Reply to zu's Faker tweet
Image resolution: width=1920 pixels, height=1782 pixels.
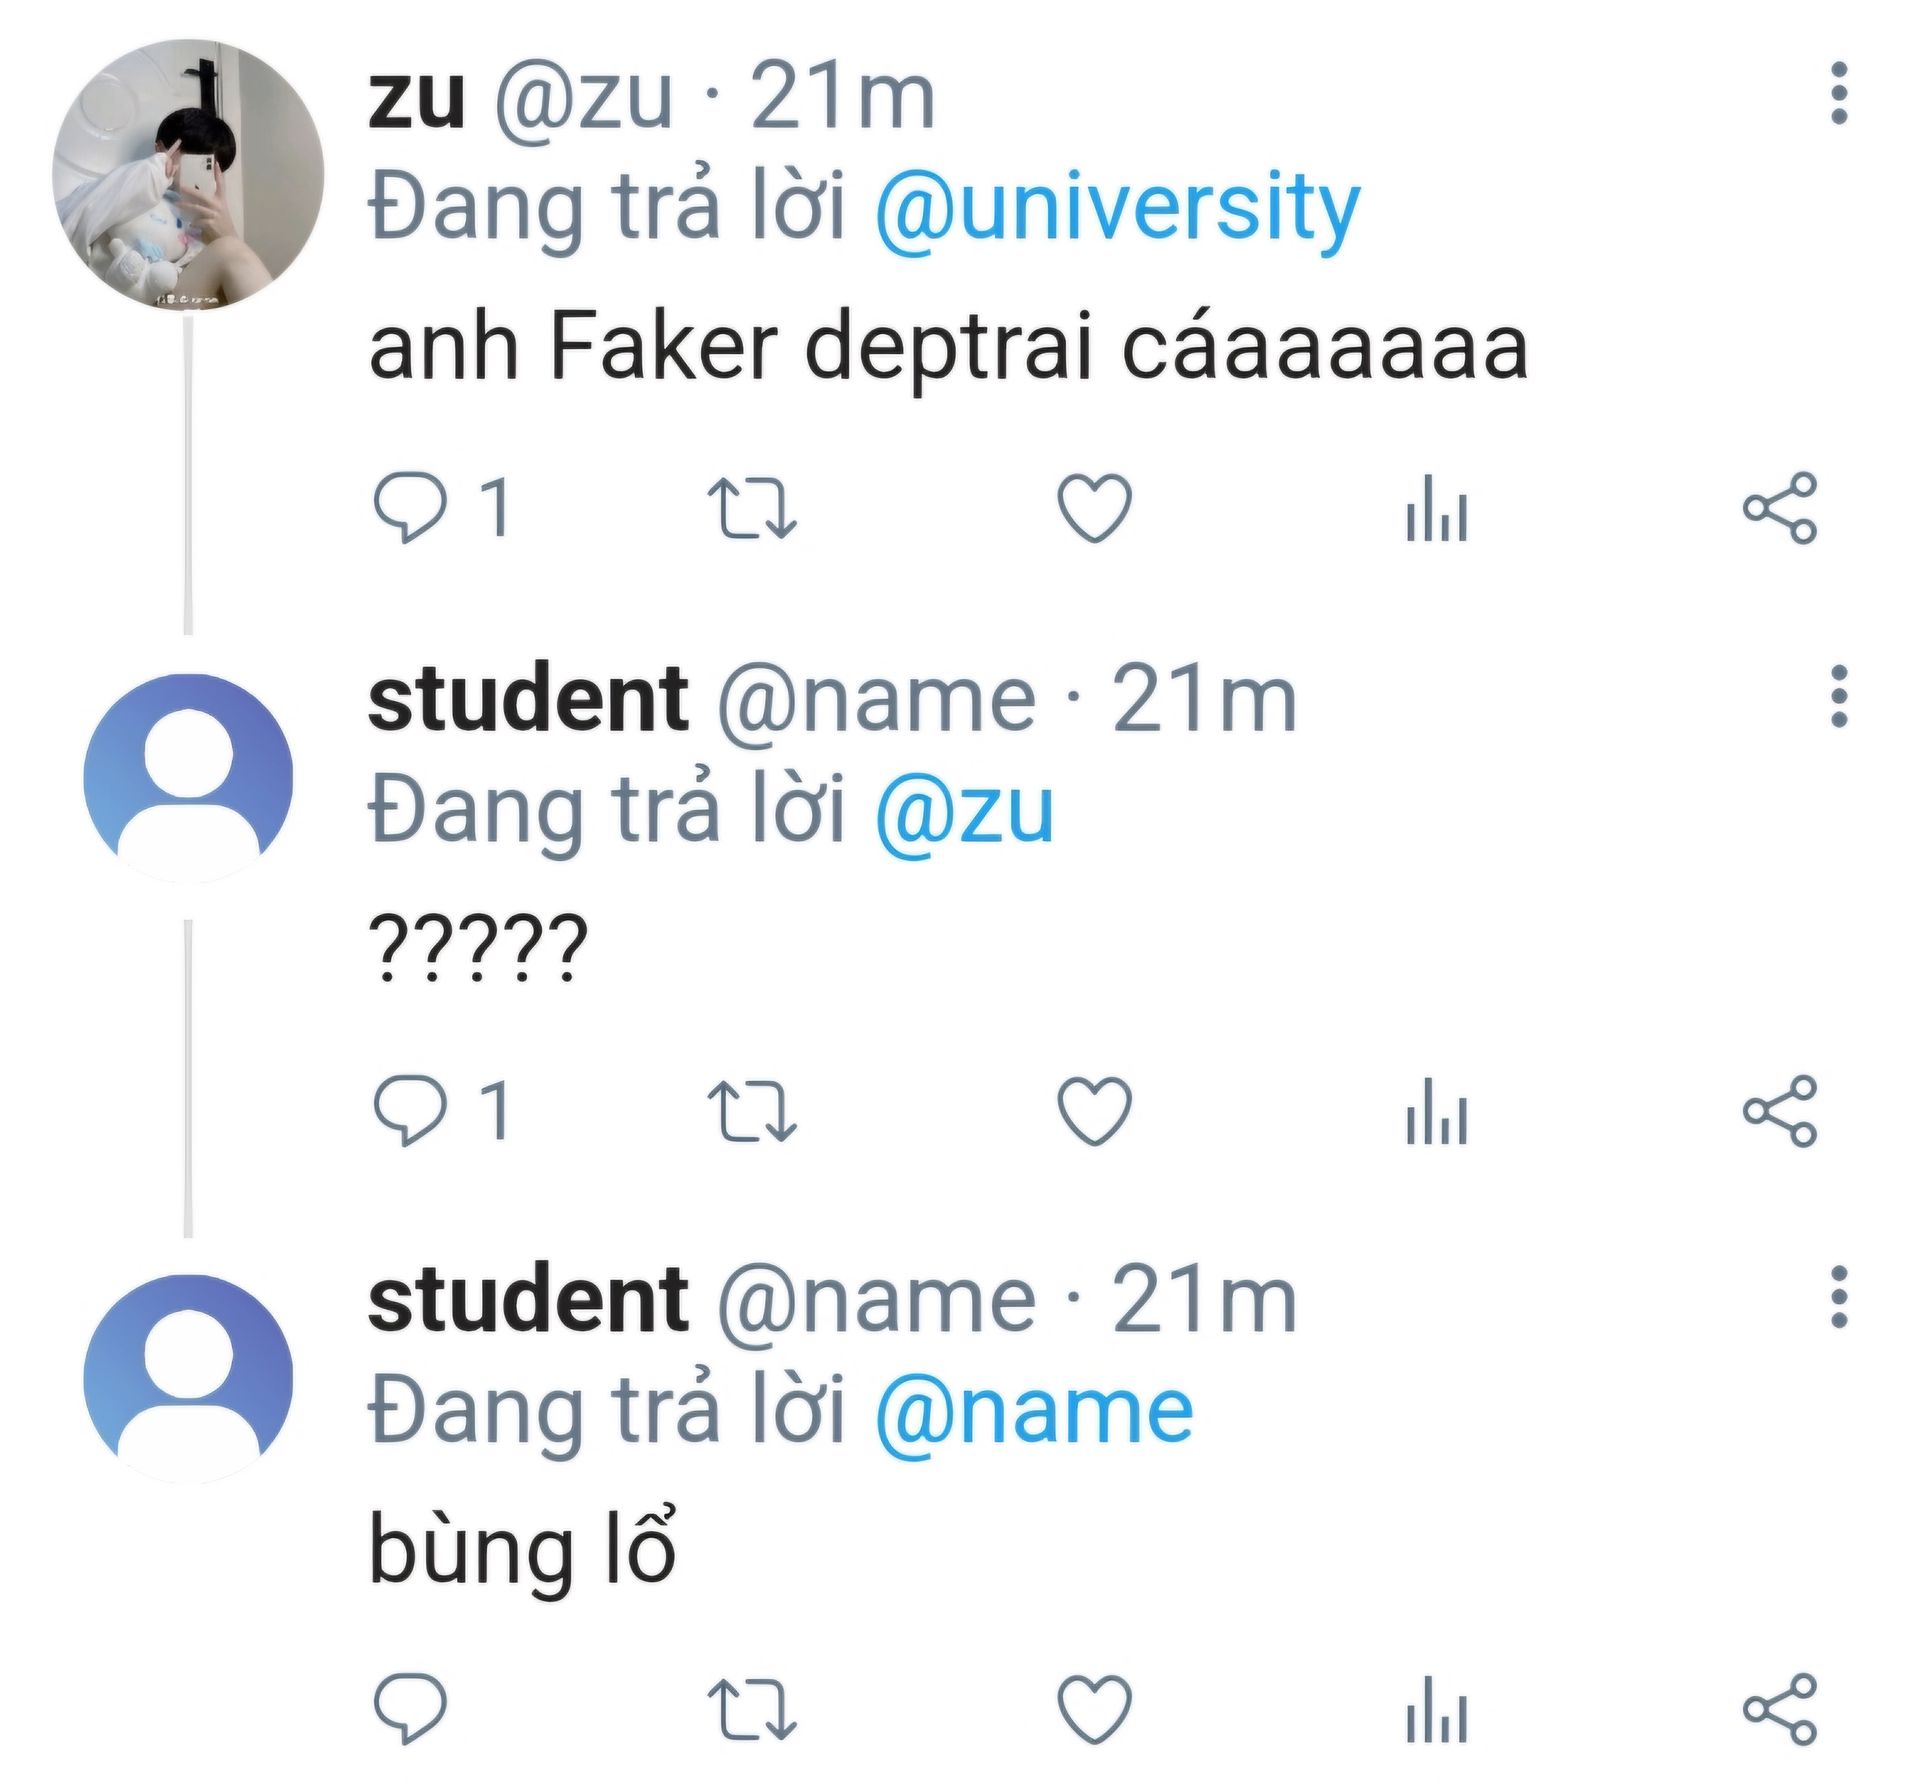point(409,508)
